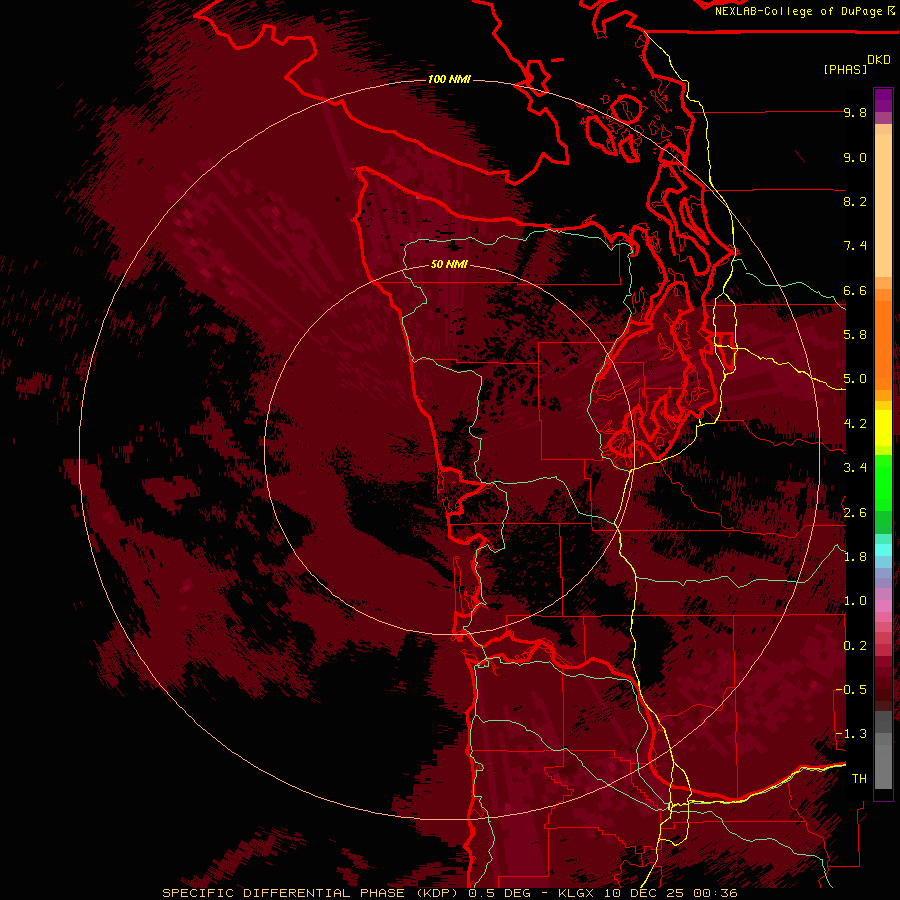Click the 9.0 legend value

pos(855,157)
